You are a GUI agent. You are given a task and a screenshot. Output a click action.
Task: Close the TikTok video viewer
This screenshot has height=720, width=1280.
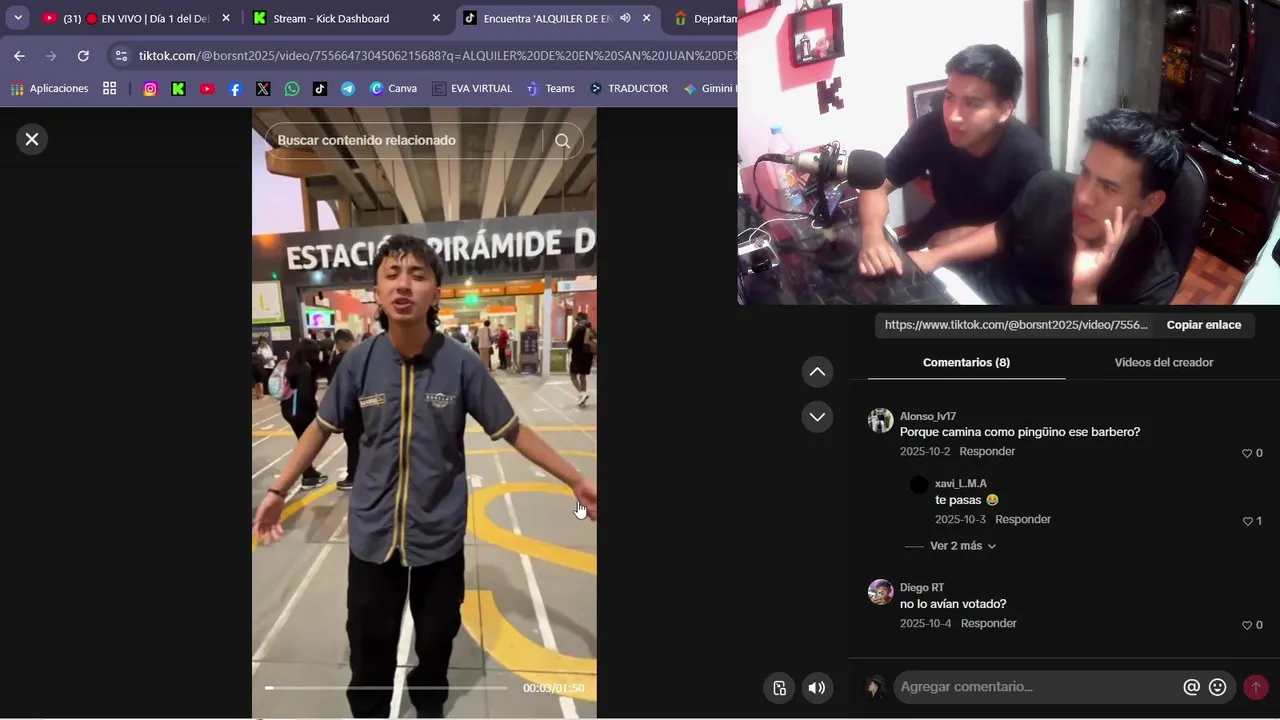[32, 139]
